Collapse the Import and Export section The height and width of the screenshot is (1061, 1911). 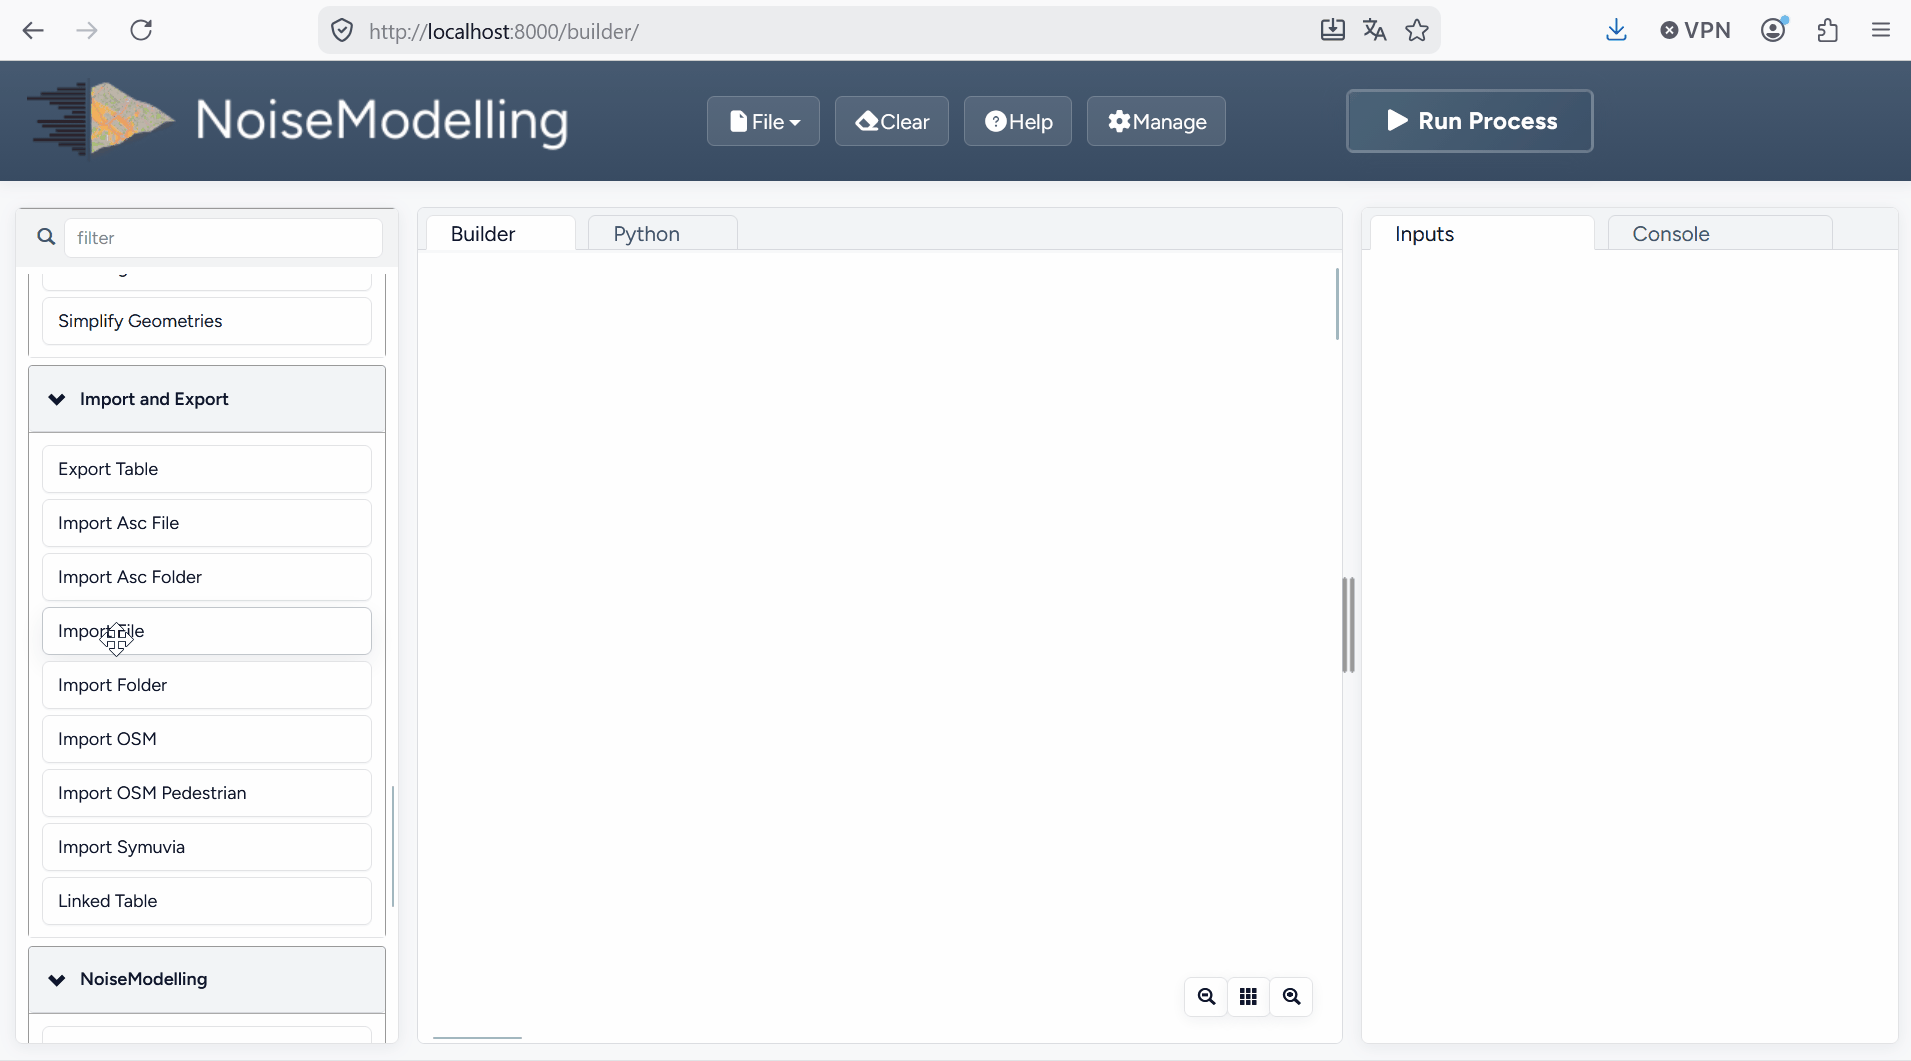tap(207, 399)
